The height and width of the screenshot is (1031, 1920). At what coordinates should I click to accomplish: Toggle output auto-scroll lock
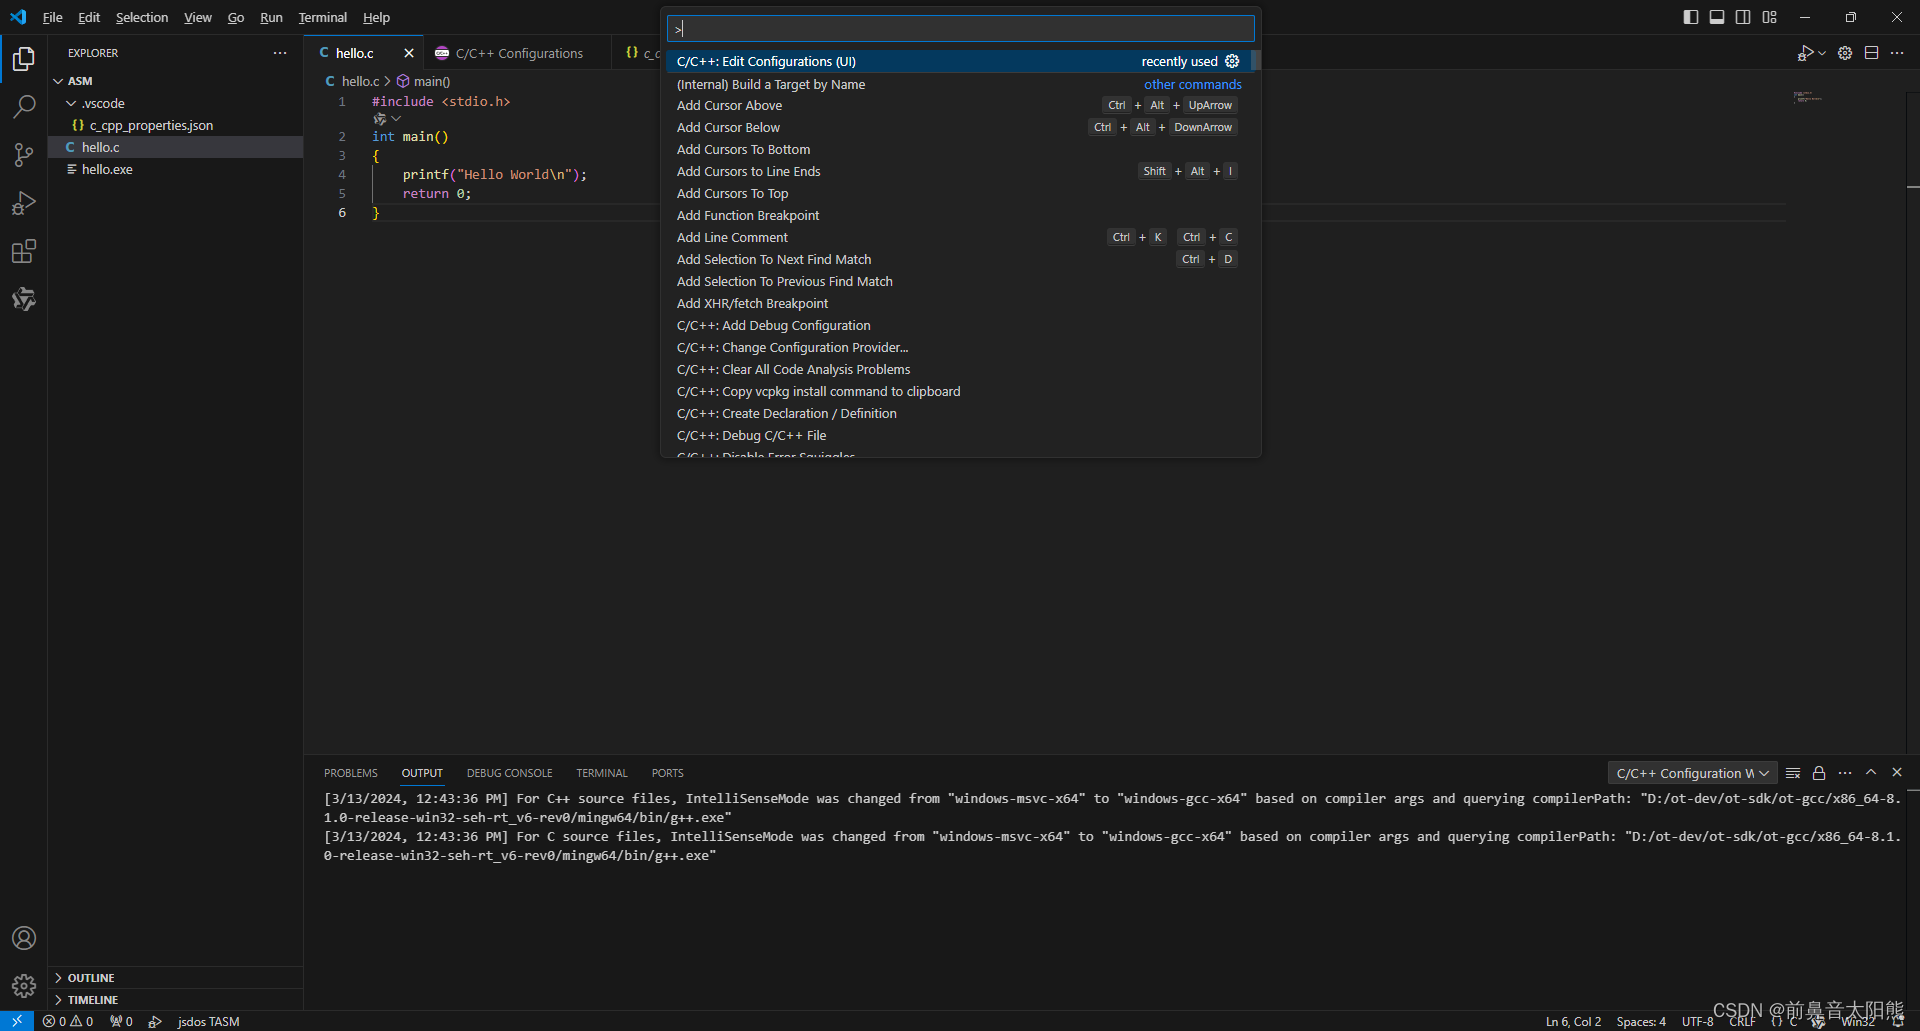click(1819, 773)
